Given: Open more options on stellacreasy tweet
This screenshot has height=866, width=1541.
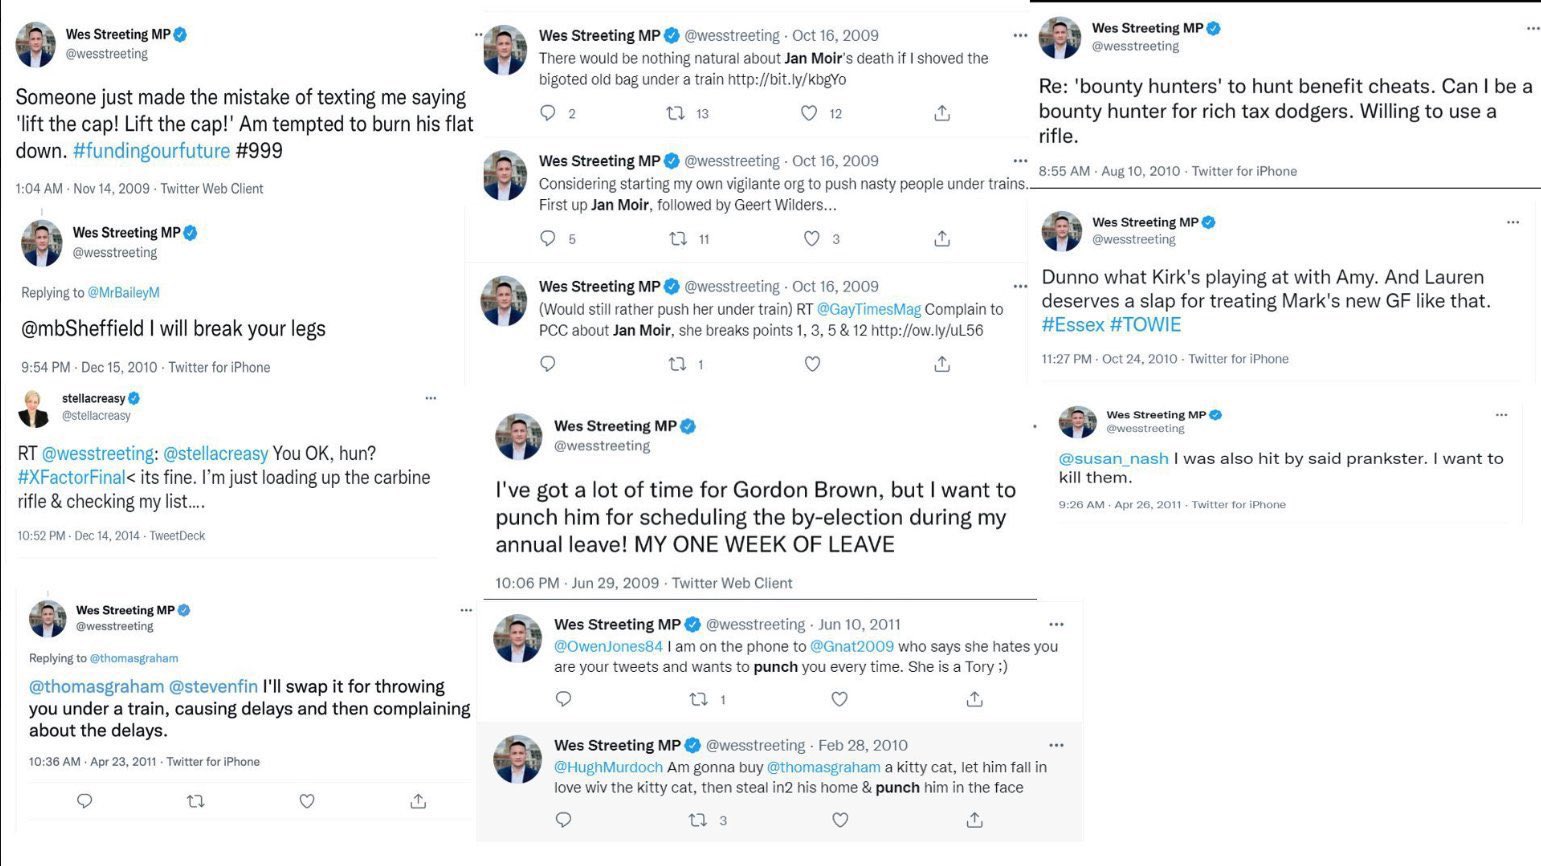Looking at the screenshot, I should [431, 398].
